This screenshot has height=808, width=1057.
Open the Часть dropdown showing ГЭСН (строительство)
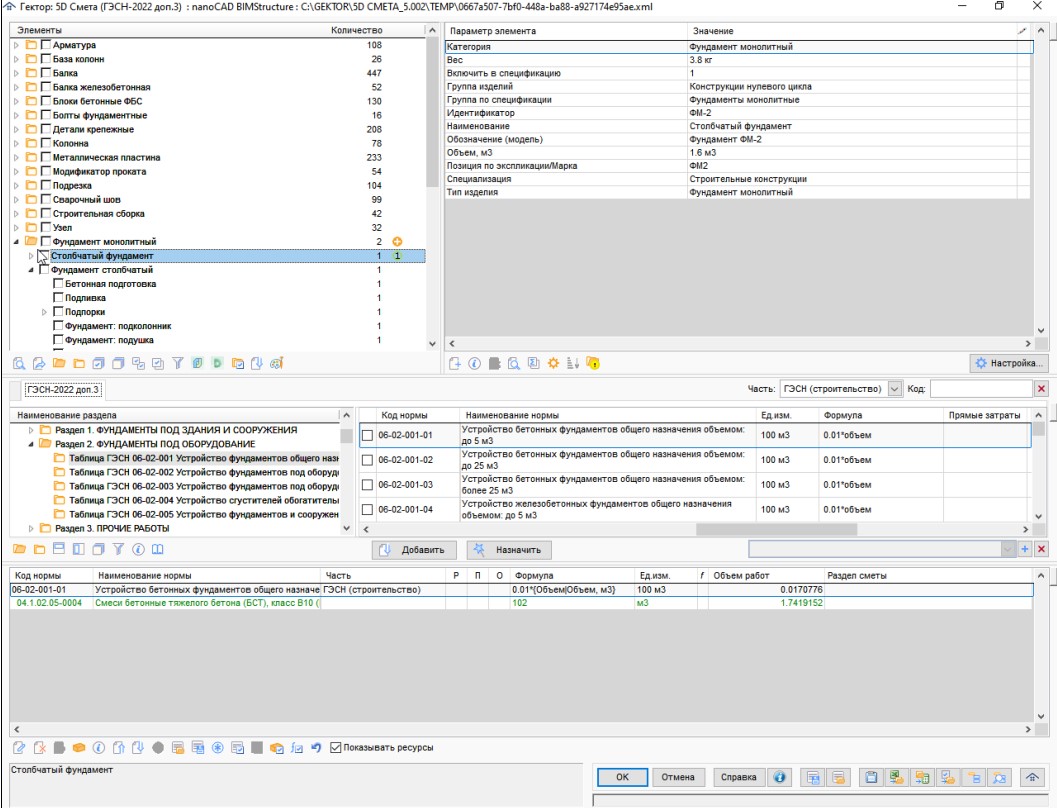[894, 388]
